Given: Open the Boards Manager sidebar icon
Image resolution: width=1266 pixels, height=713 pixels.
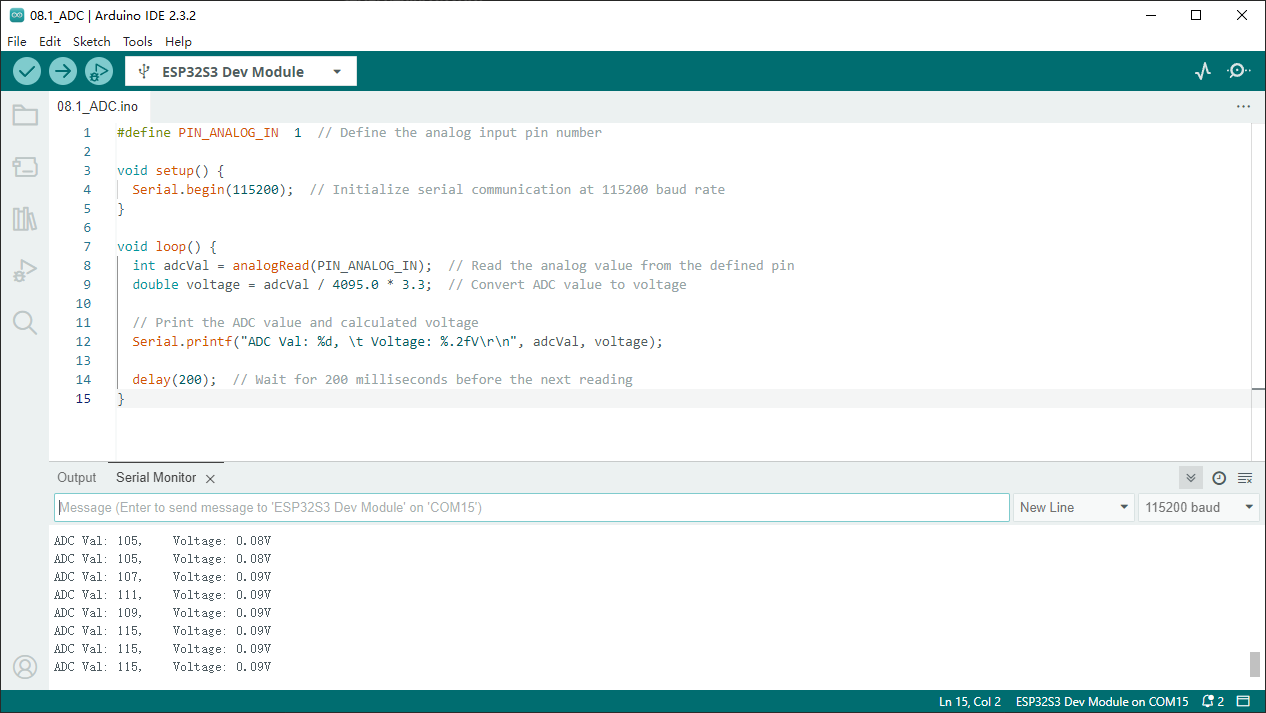Looking at the screenshot, I should [x=25, y=167].
